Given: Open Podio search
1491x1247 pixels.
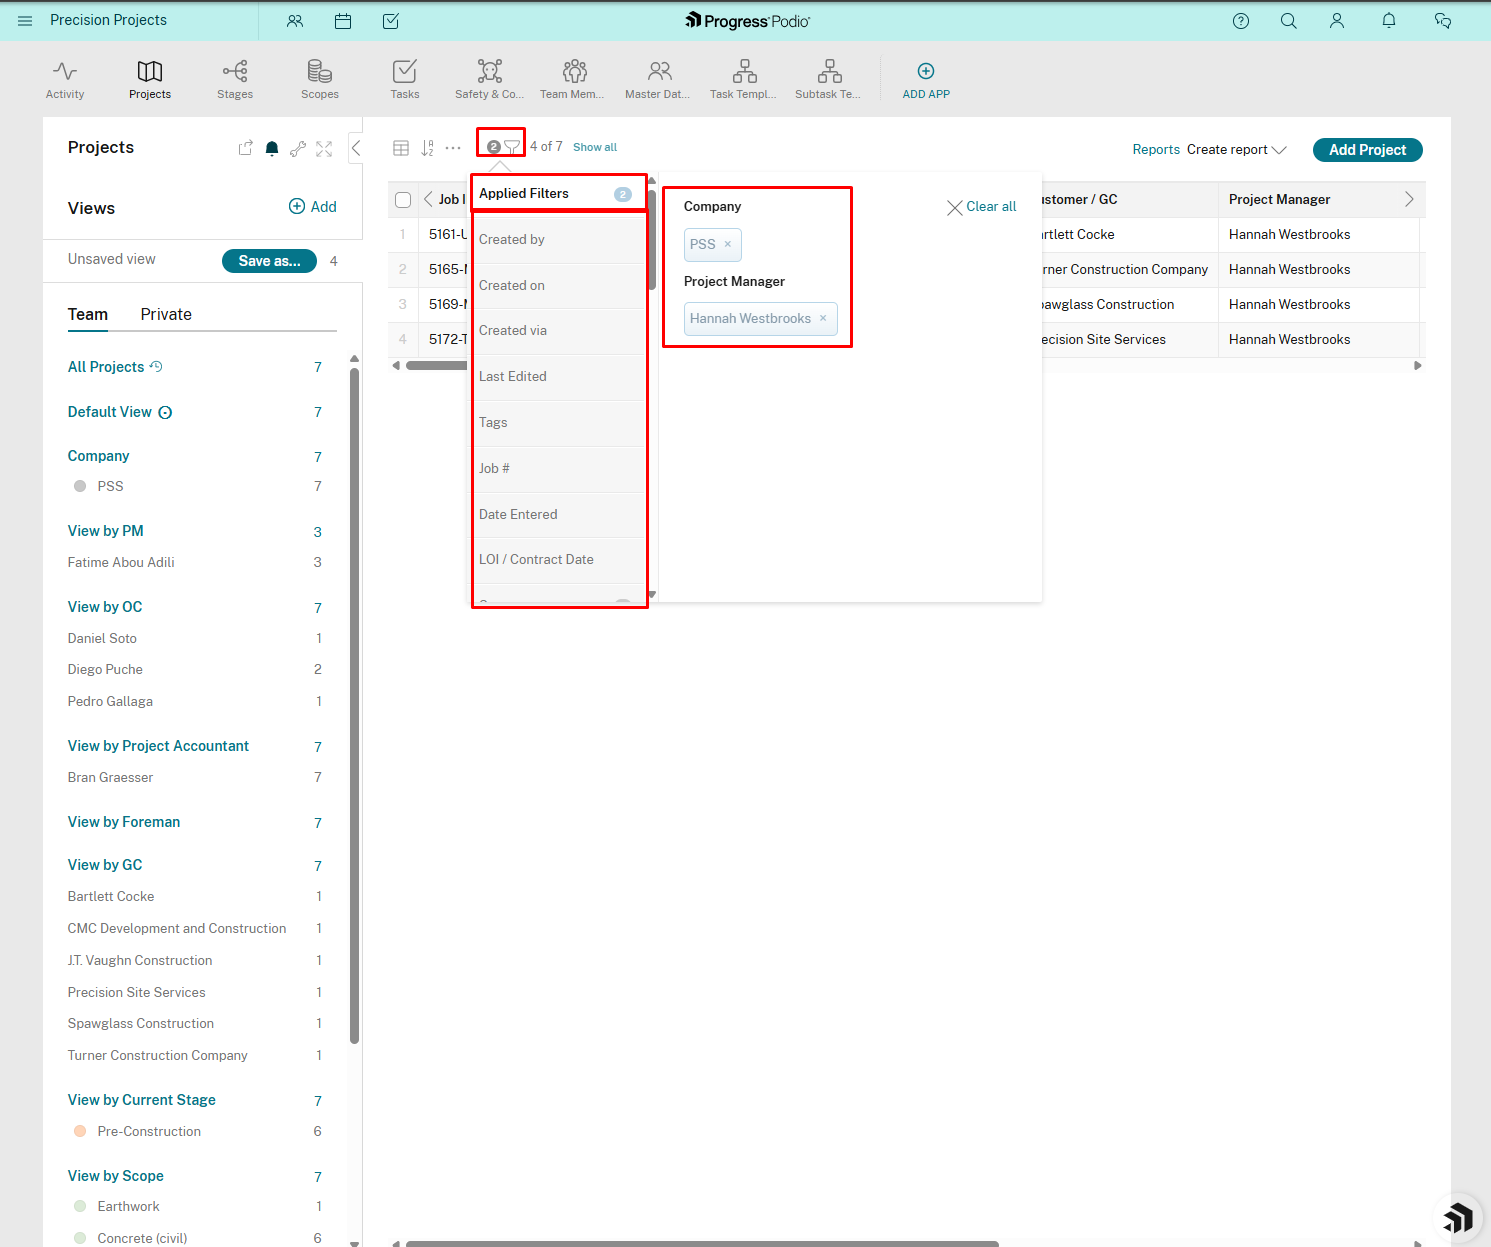Looking at the screenshot, I should point(1288,20).
